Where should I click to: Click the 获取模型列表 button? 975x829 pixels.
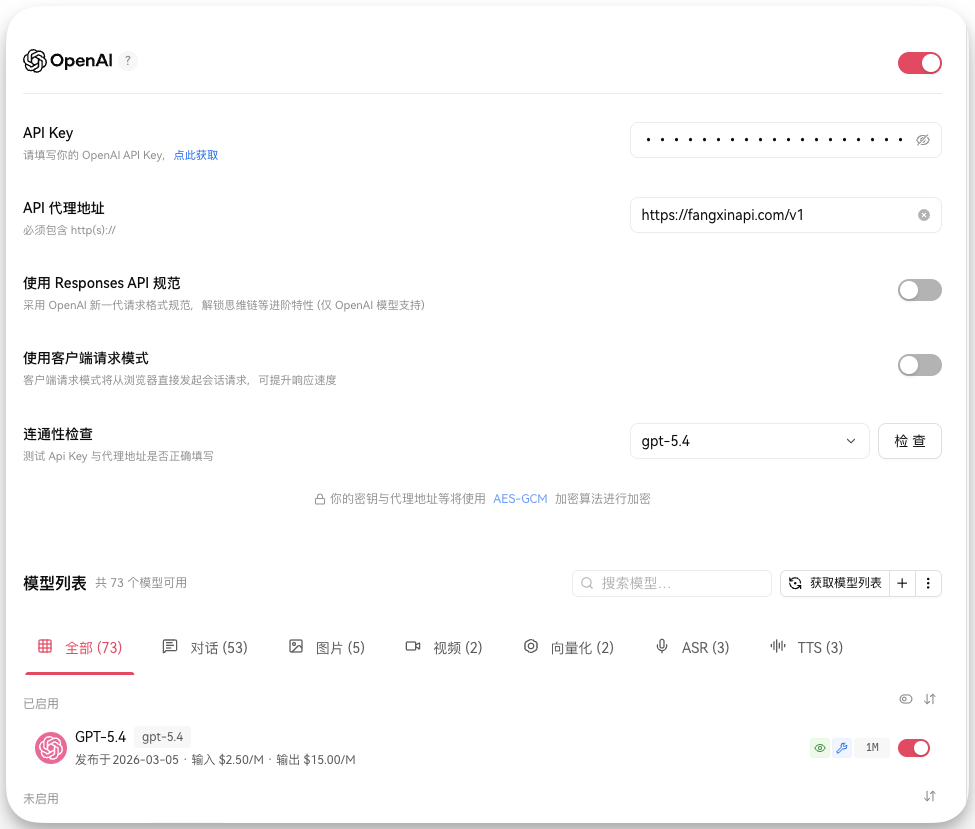click(835, 583)
